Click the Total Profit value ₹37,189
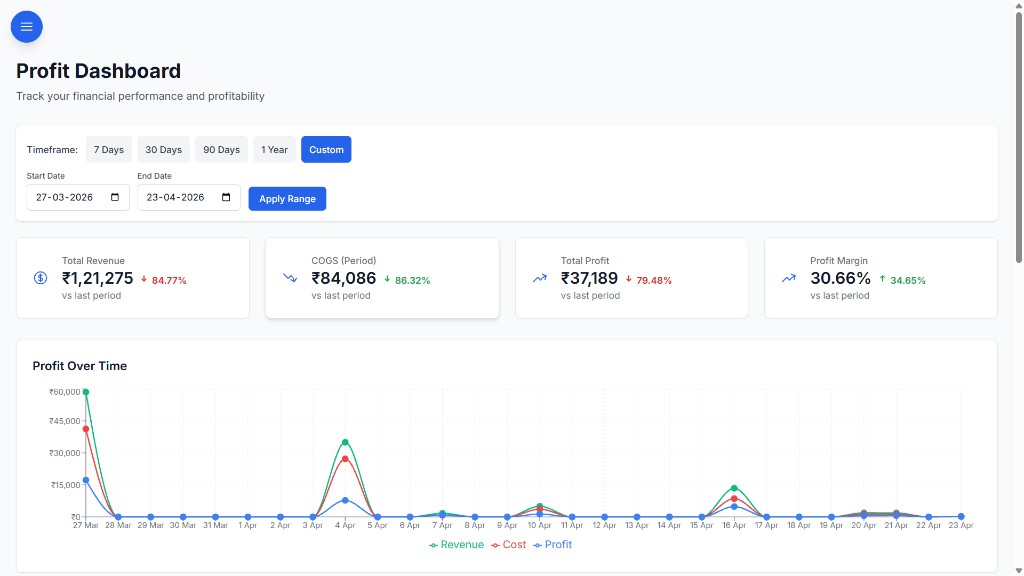 tap(589, 278)
